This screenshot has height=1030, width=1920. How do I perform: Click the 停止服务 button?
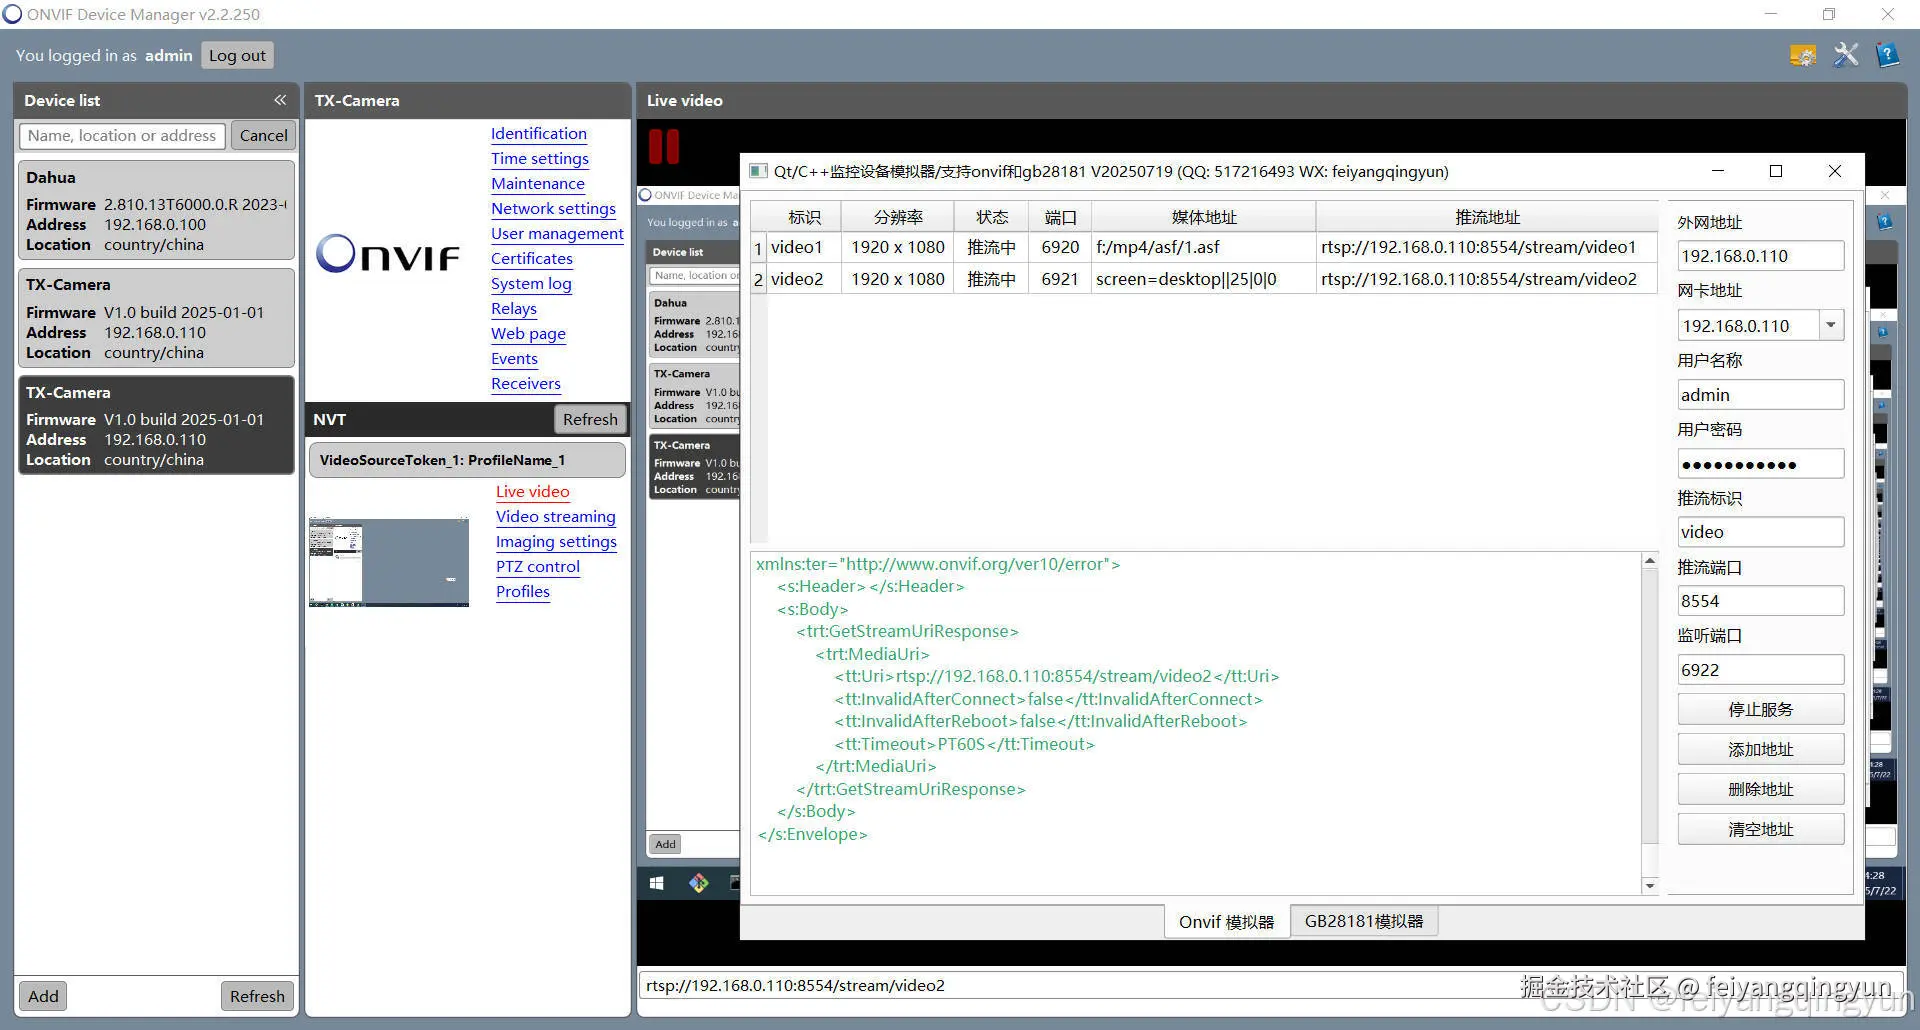coord(1760,710)
